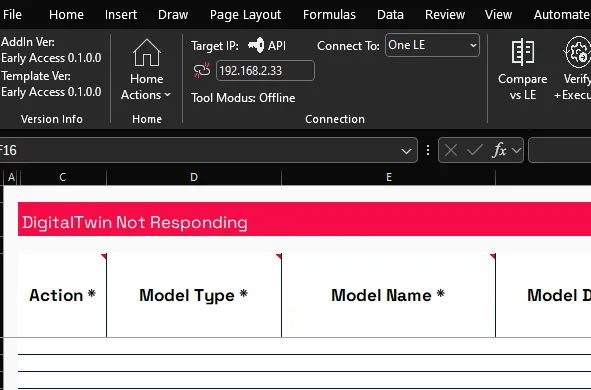Viewport: 591px width, 390px height.
Task: Switch to the Formulas tab
Action: coord(329,14)
